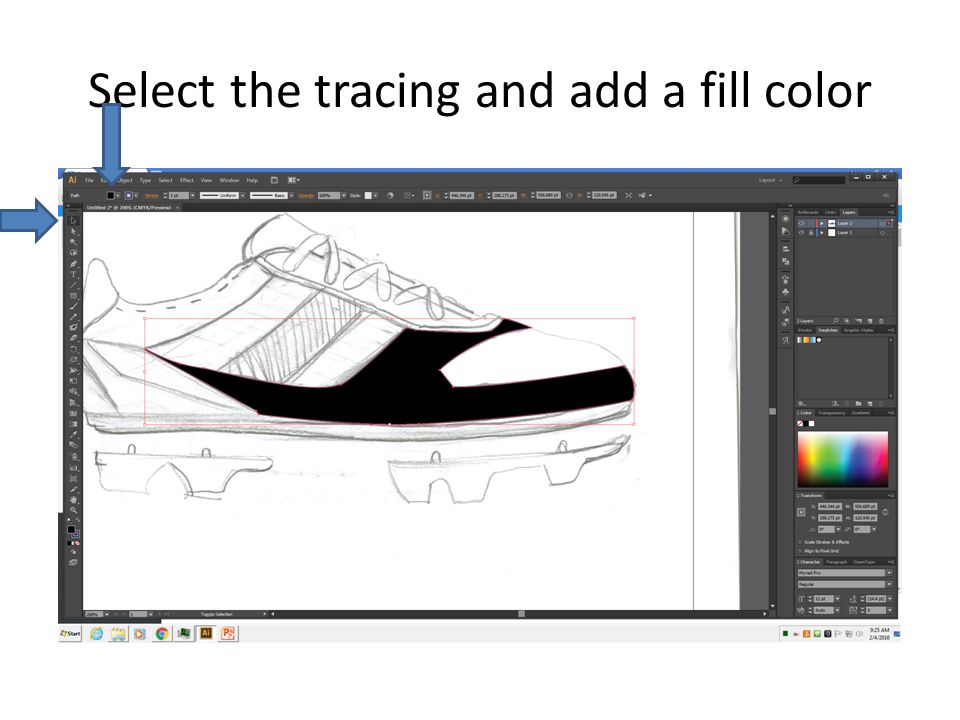Click Make Clipping Mask icon in Layers panel

(x=847, y=321)
